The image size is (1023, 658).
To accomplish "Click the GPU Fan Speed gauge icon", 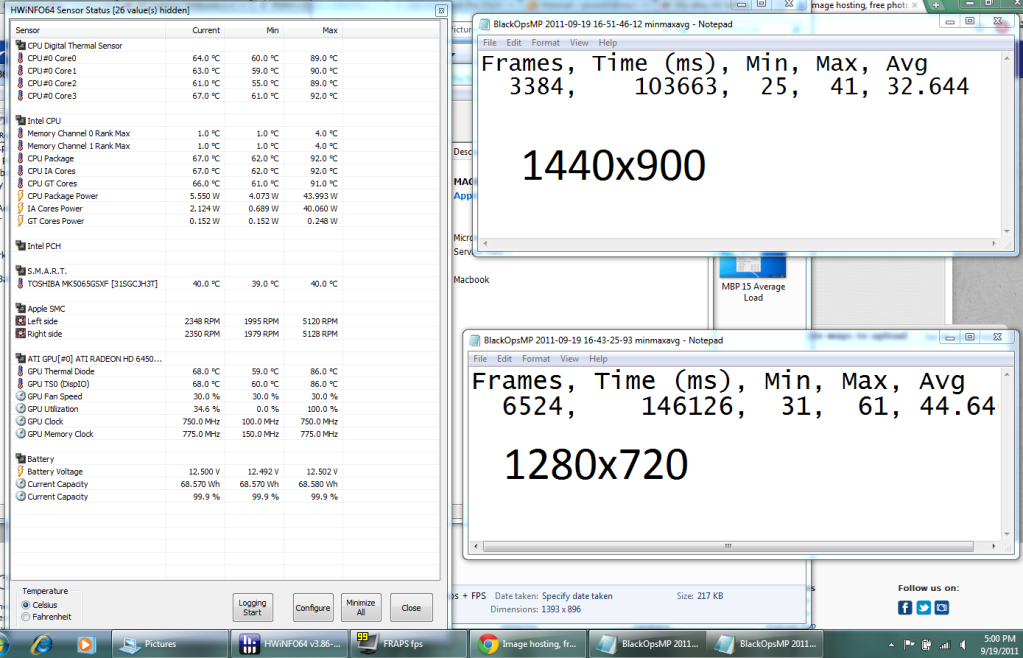I will tap(20, 396).
